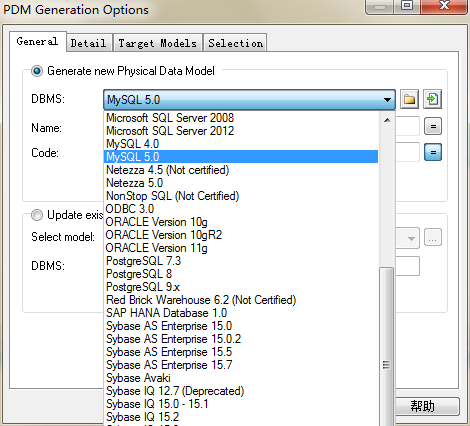Click the highlighted equals button beside Code

click(433, 152)
